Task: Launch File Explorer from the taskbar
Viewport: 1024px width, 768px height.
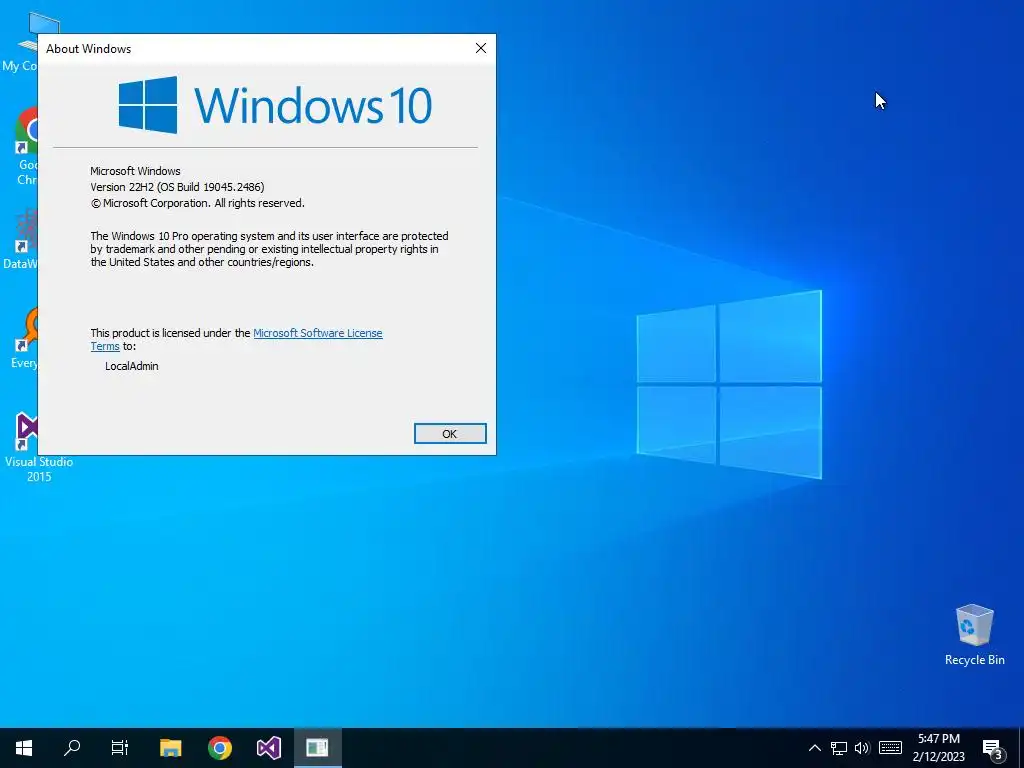Action: point(170,748)
